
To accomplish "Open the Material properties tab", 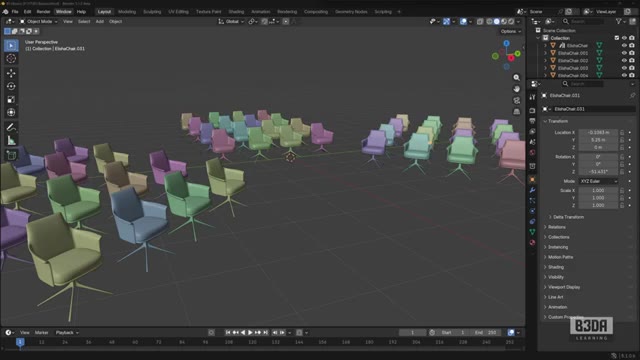I will point(532,242).
